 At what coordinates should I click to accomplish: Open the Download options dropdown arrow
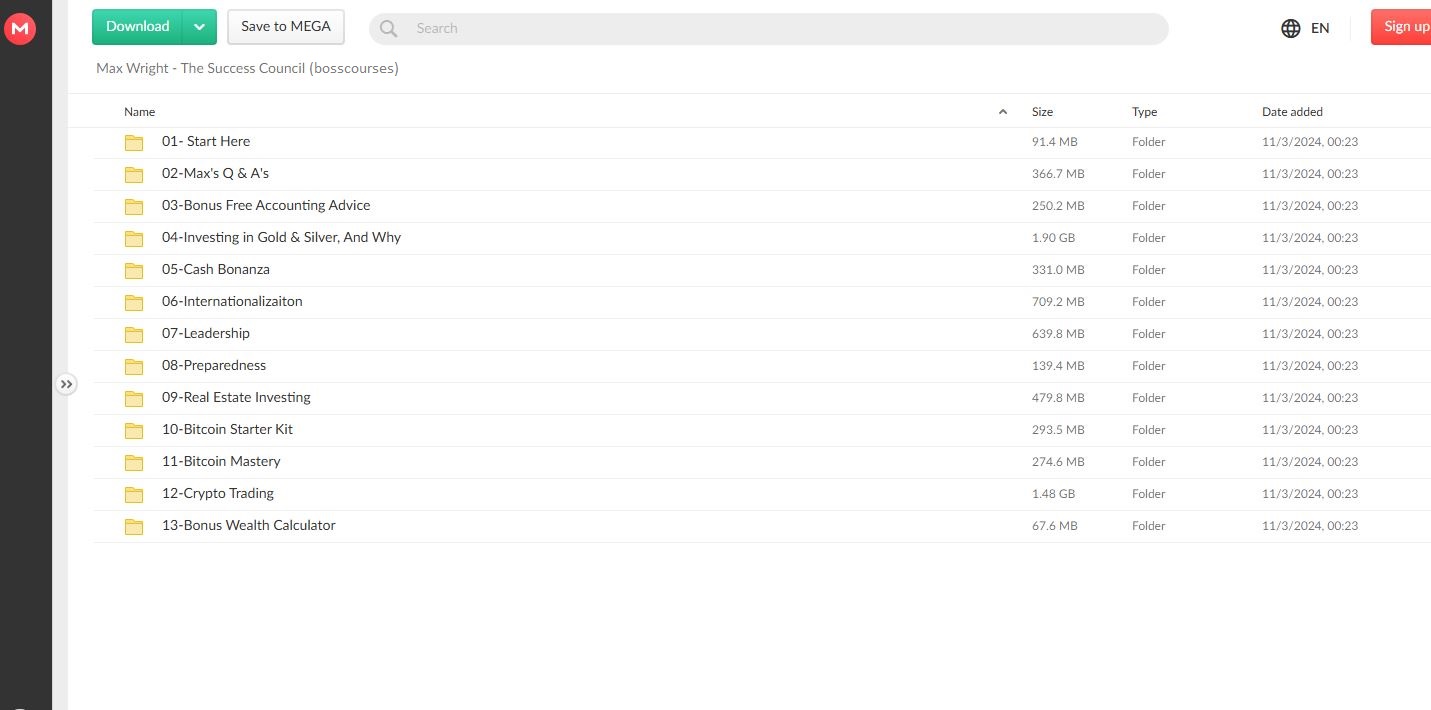(x=199, y=27)
